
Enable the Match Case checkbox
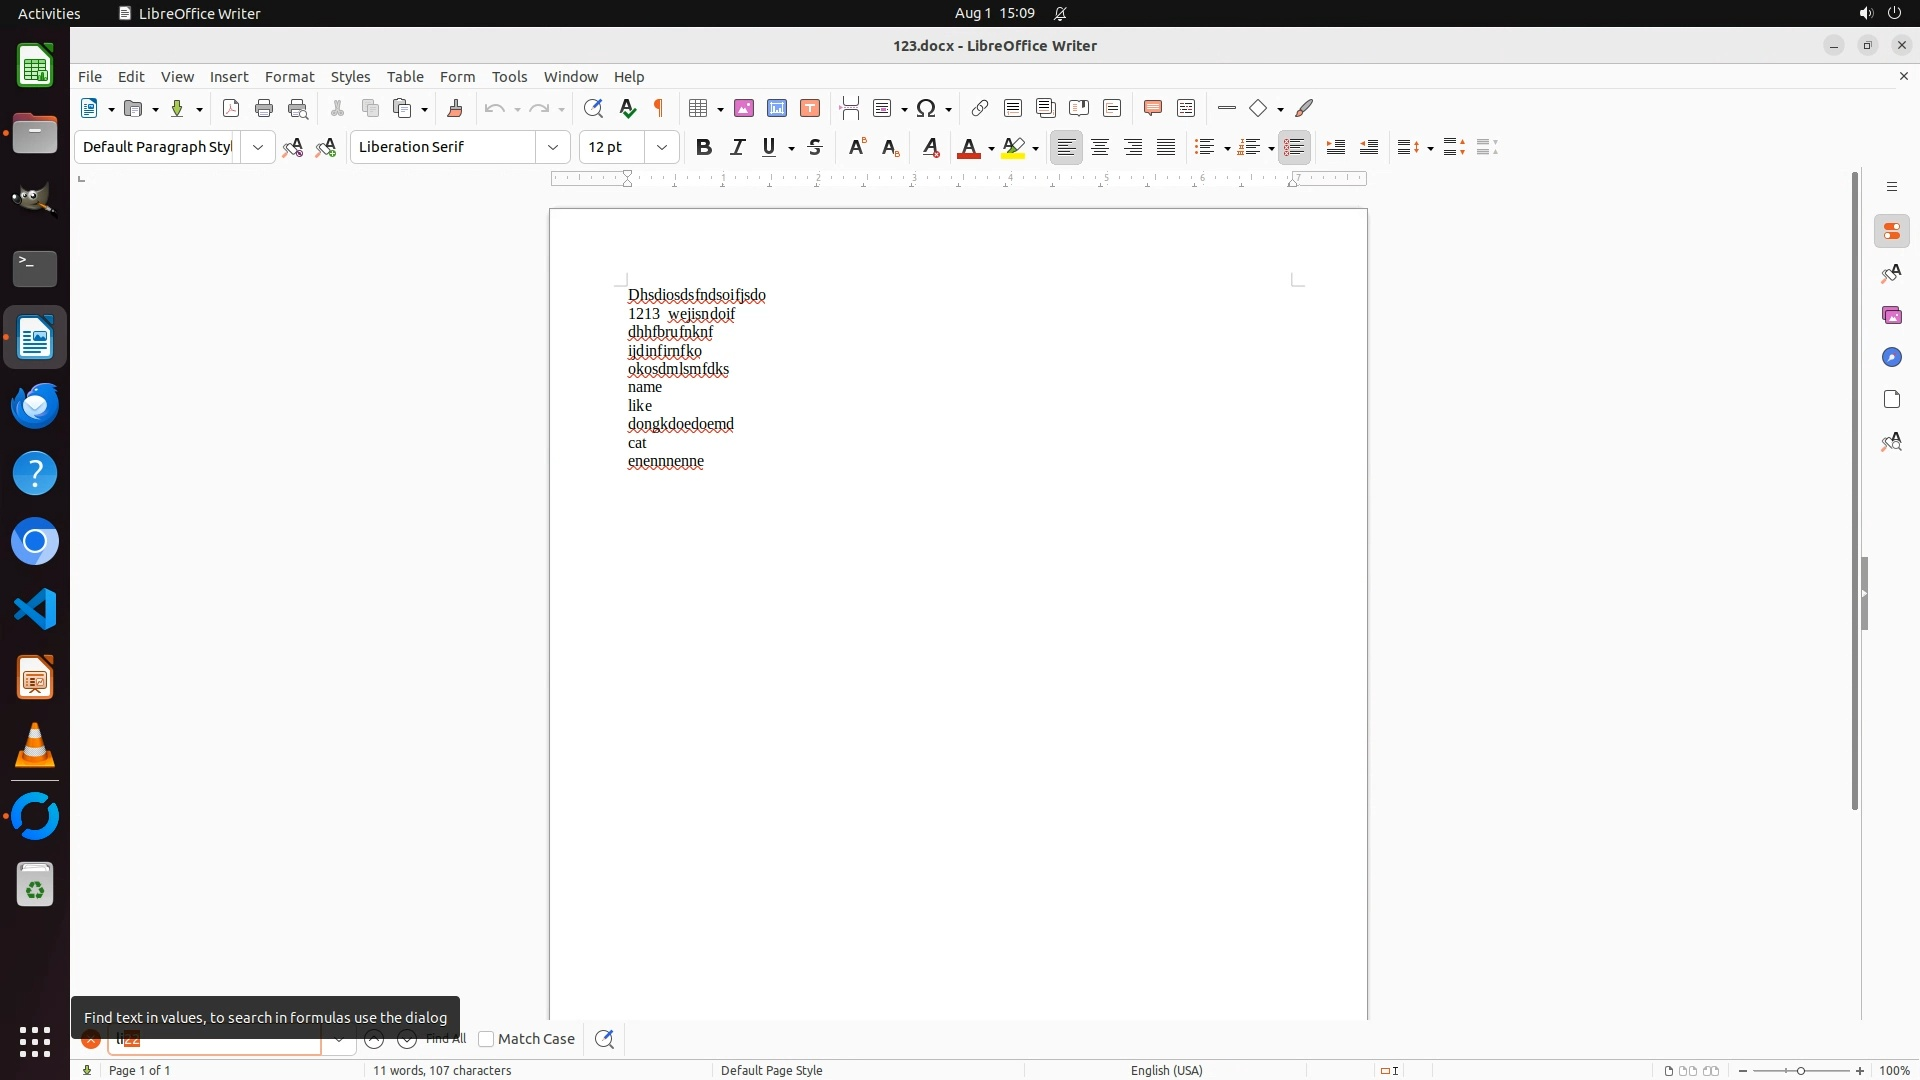(x=487, y=1039)
